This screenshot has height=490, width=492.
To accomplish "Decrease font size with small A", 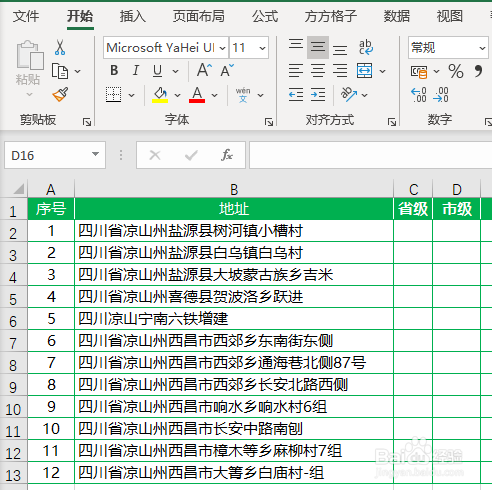I will coord(227,70).
